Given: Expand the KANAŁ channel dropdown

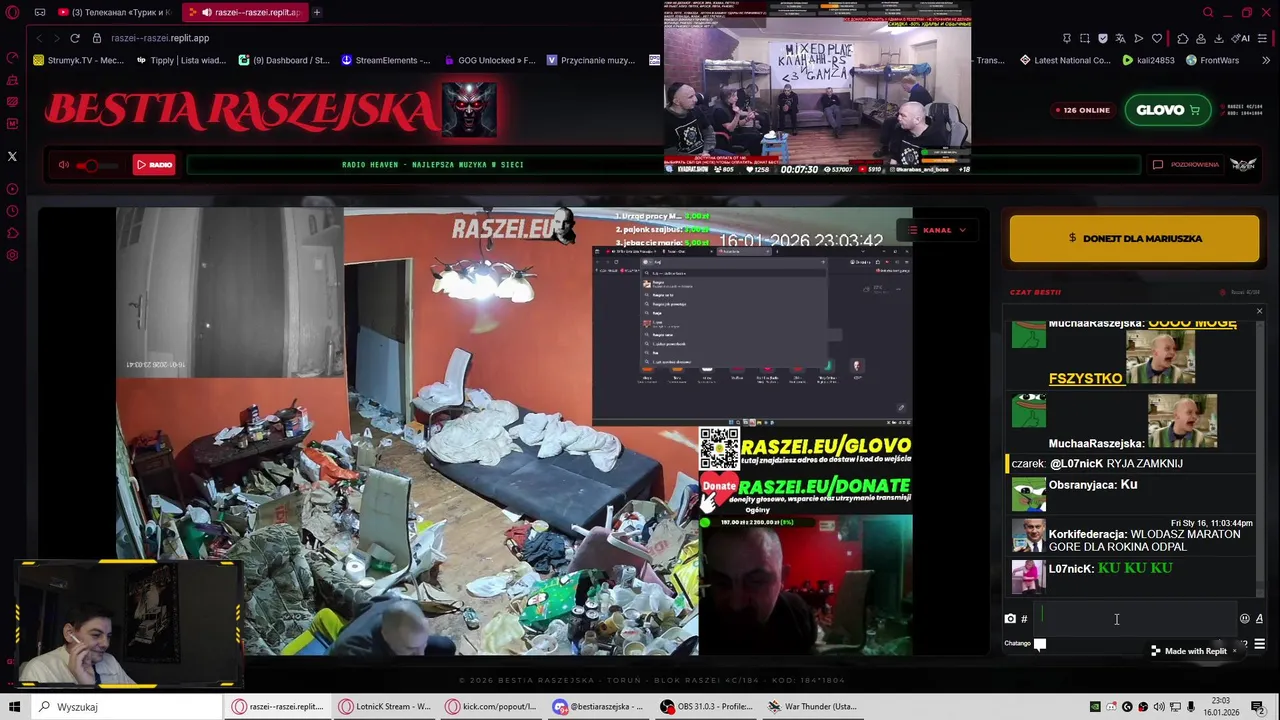Looking at the screenshot, I should pos(937,230).
